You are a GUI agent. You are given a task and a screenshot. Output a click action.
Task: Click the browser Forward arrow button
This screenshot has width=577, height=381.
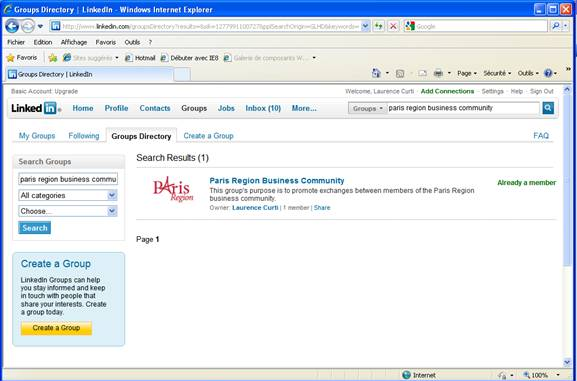[28, 26]
